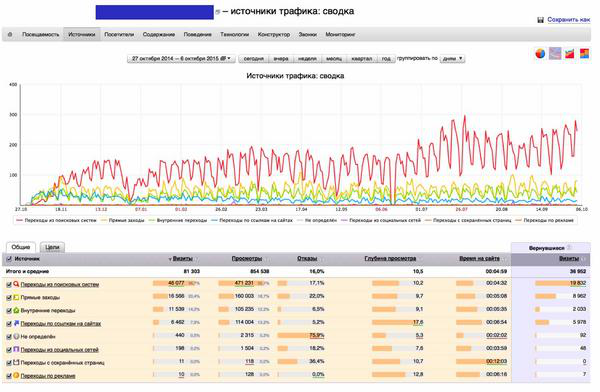The width and height of the screenshot is (600, 392).
Task: Sort by the Вернувшиеся Визиты column header
Action: pyautogui.click(x=569, y=259)
